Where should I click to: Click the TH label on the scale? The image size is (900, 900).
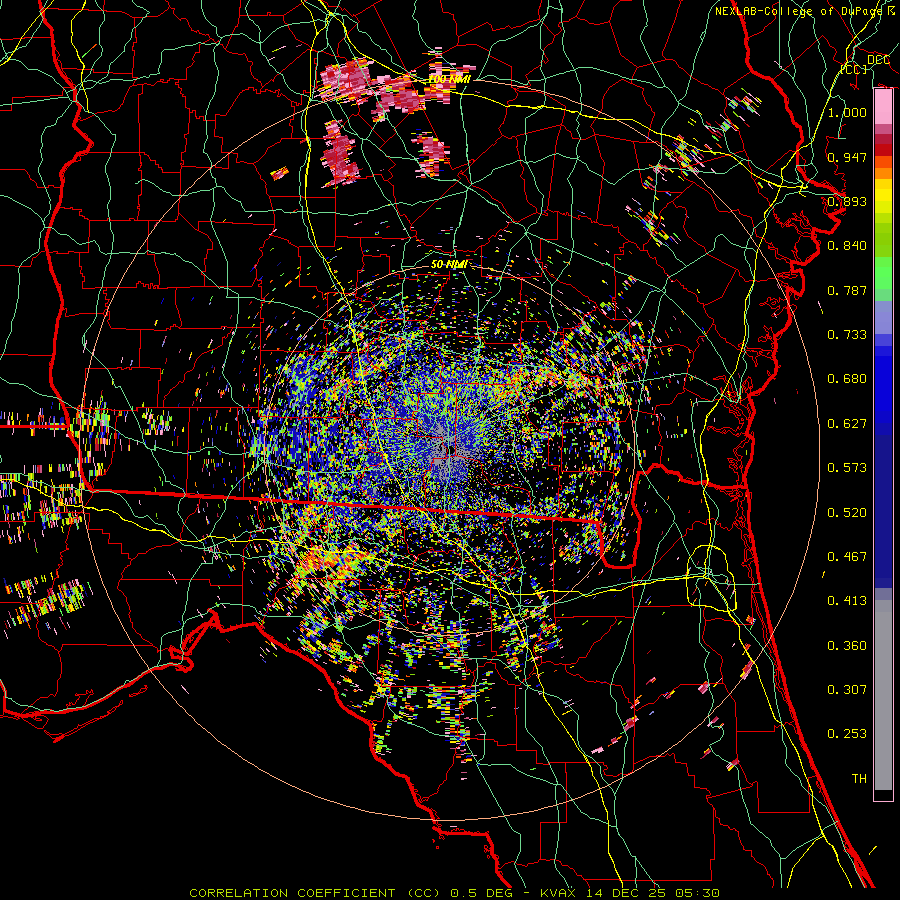tap(859, 779)
